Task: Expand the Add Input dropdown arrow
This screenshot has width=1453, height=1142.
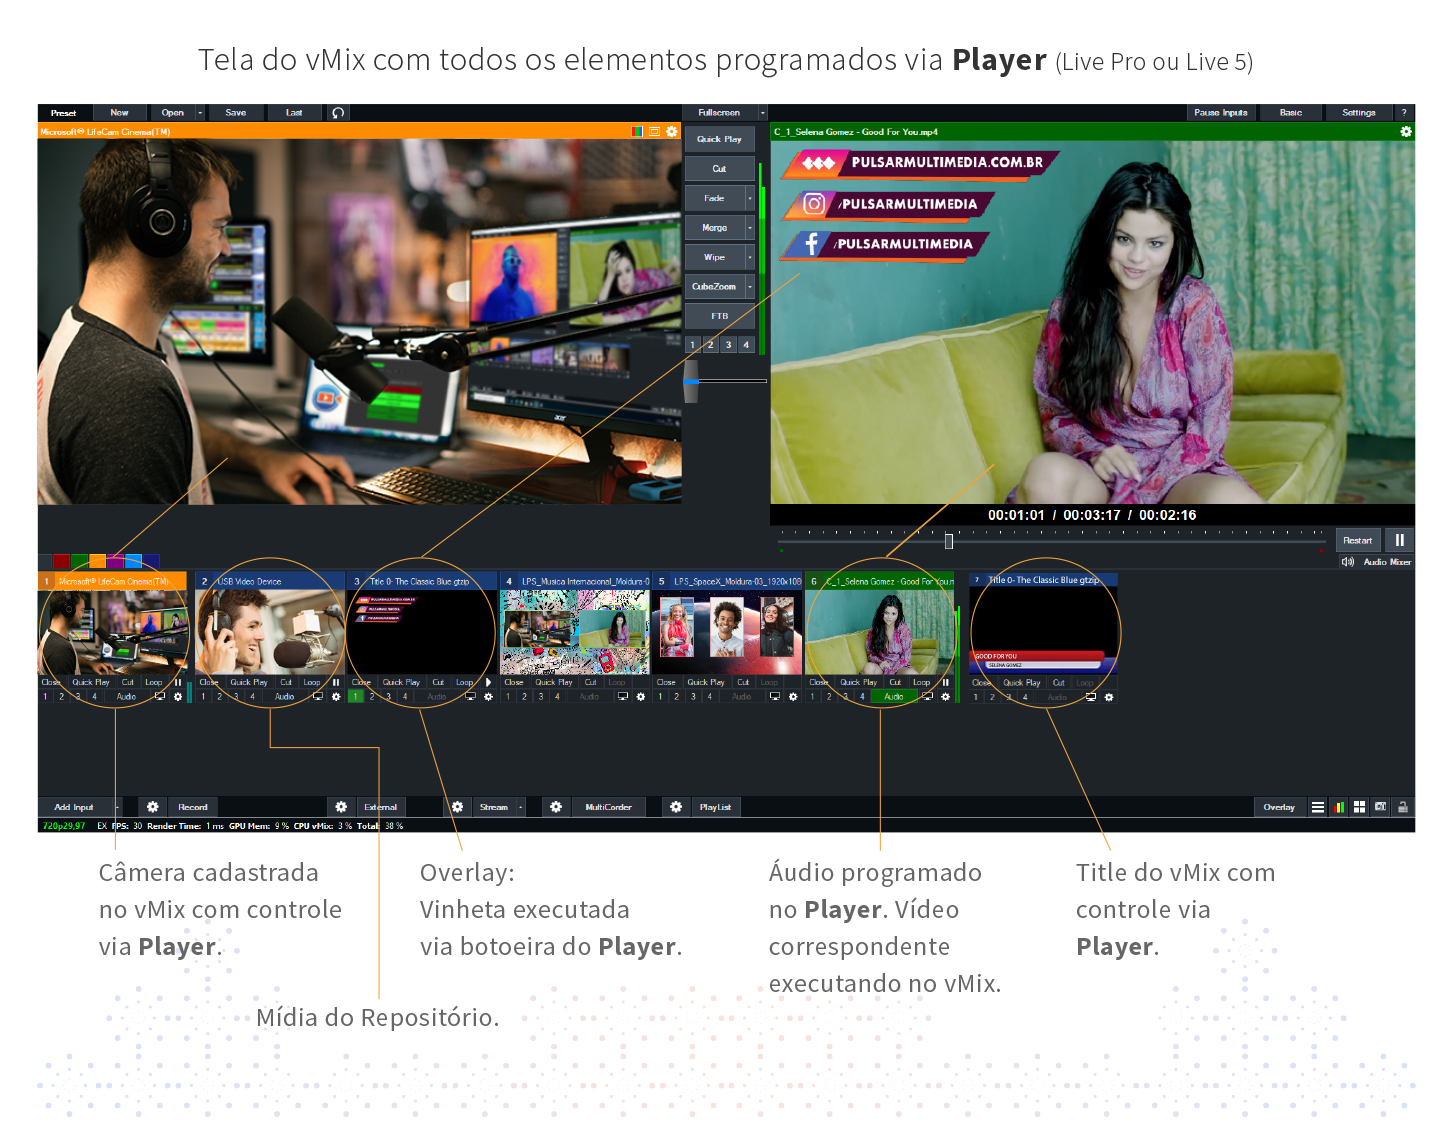Action: (117, 807)
